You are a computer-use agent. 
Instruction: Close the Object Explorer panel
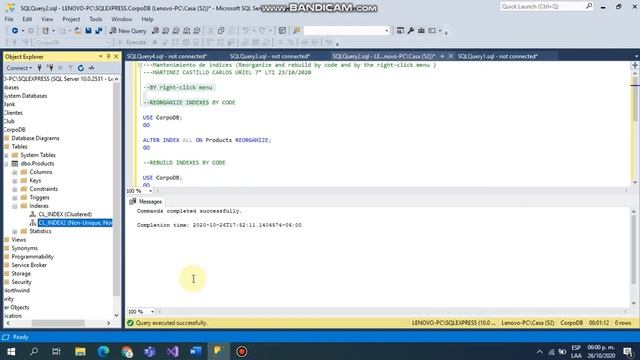[x=116, y=56]
